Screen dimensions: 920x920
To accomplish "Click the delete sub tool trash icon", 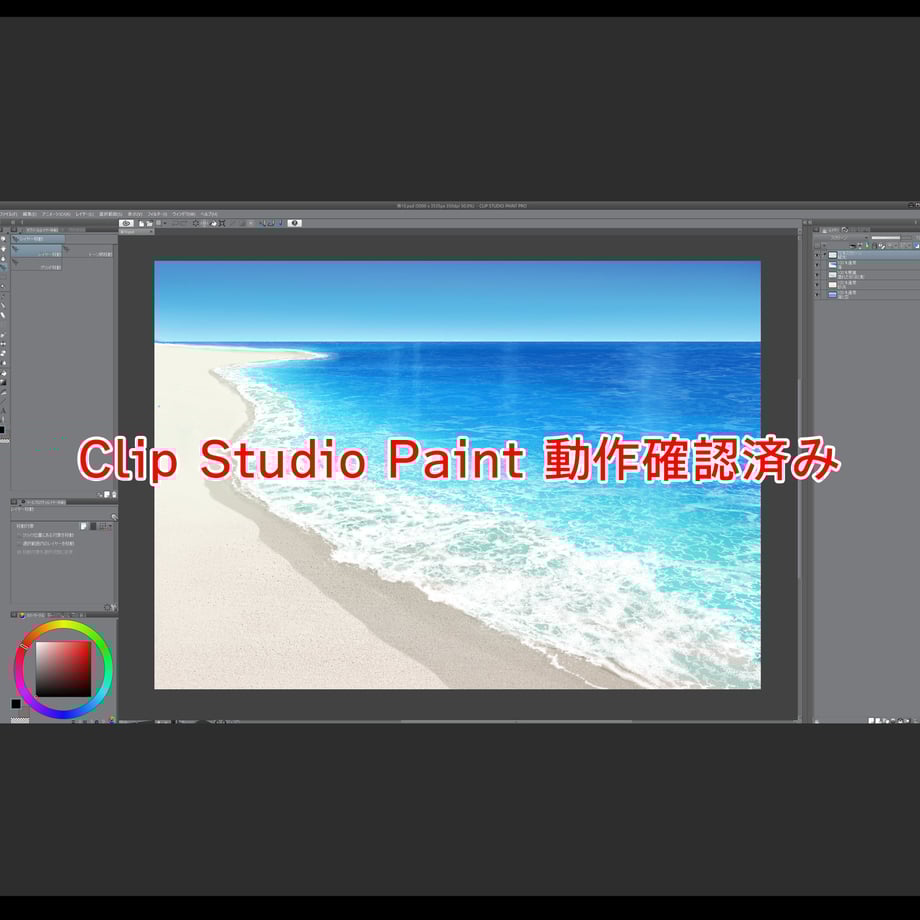I will coord(114,494).
